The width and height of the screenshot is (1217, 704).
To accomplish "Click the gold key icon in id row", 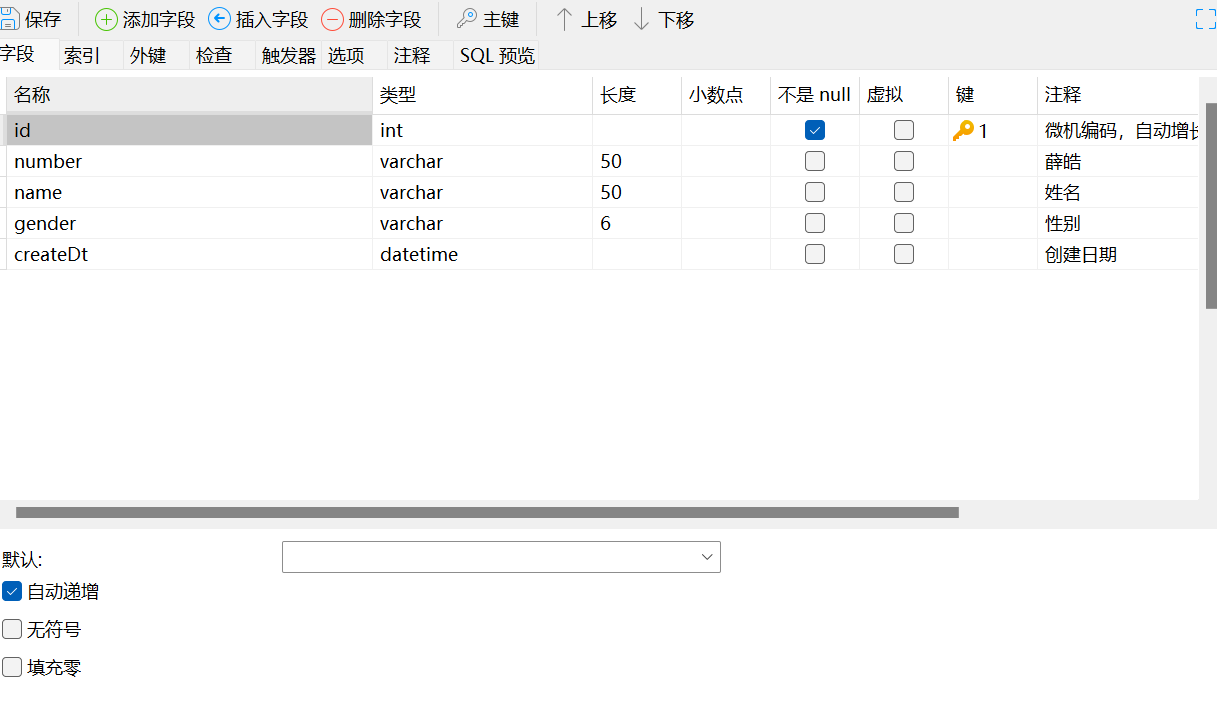I will 963,131.
